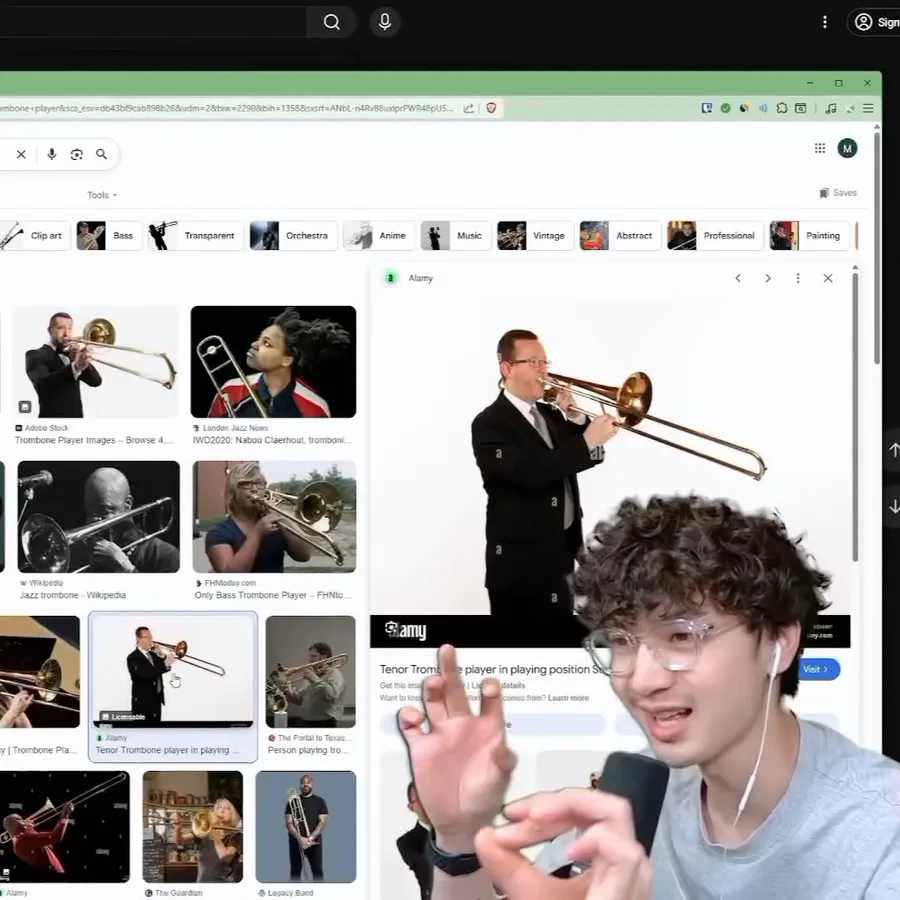The width and height of the screenshot is (900, 900).
Task: Open the extensions puzzle-piece icon in browser toolbar
Action: [x=782, y=108]
